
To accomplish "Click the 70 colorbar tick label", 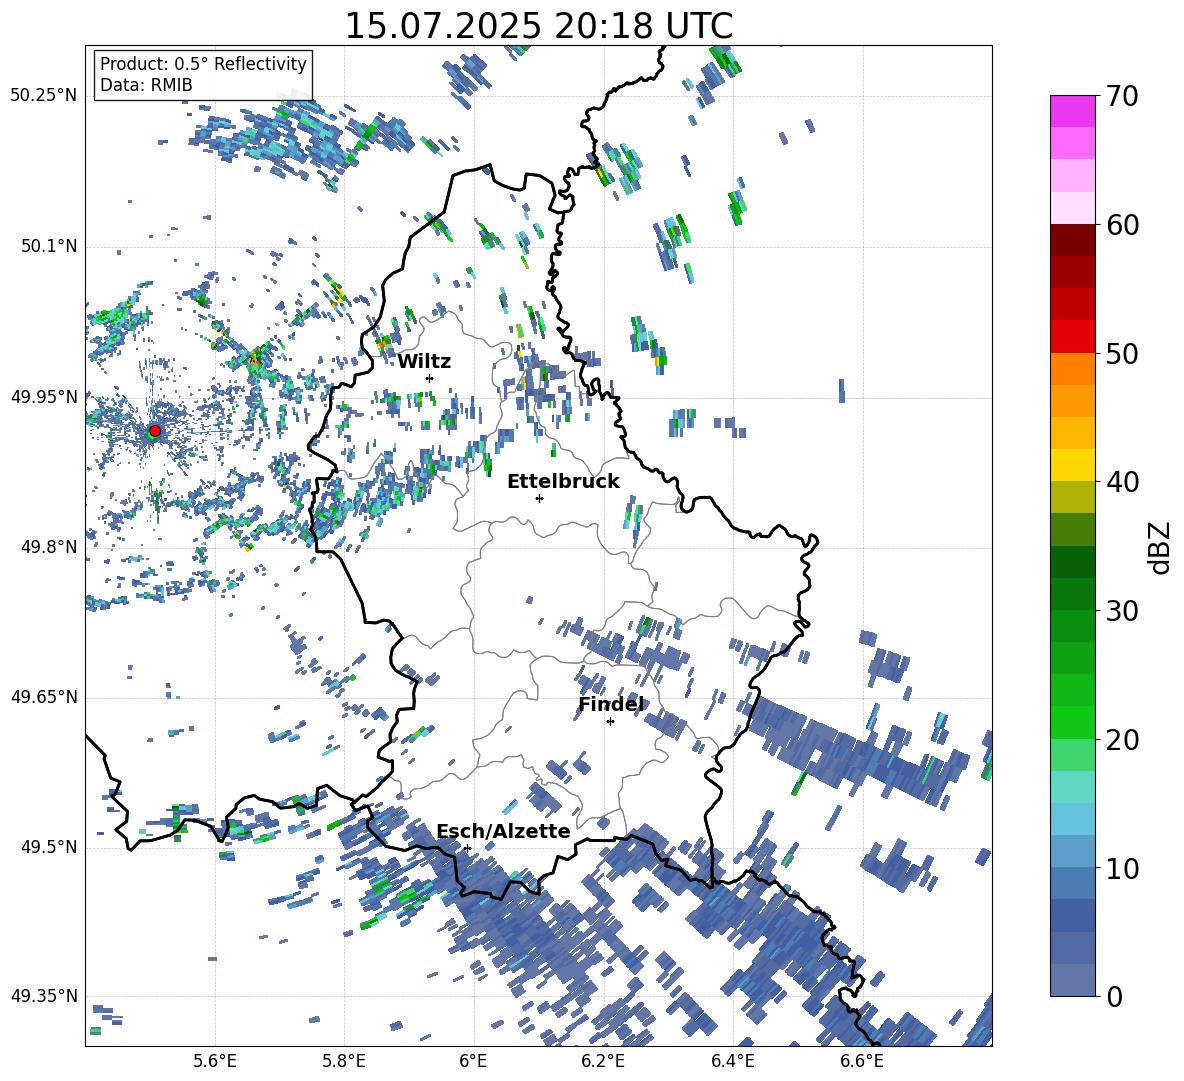I will click(x=1121, y=96).
